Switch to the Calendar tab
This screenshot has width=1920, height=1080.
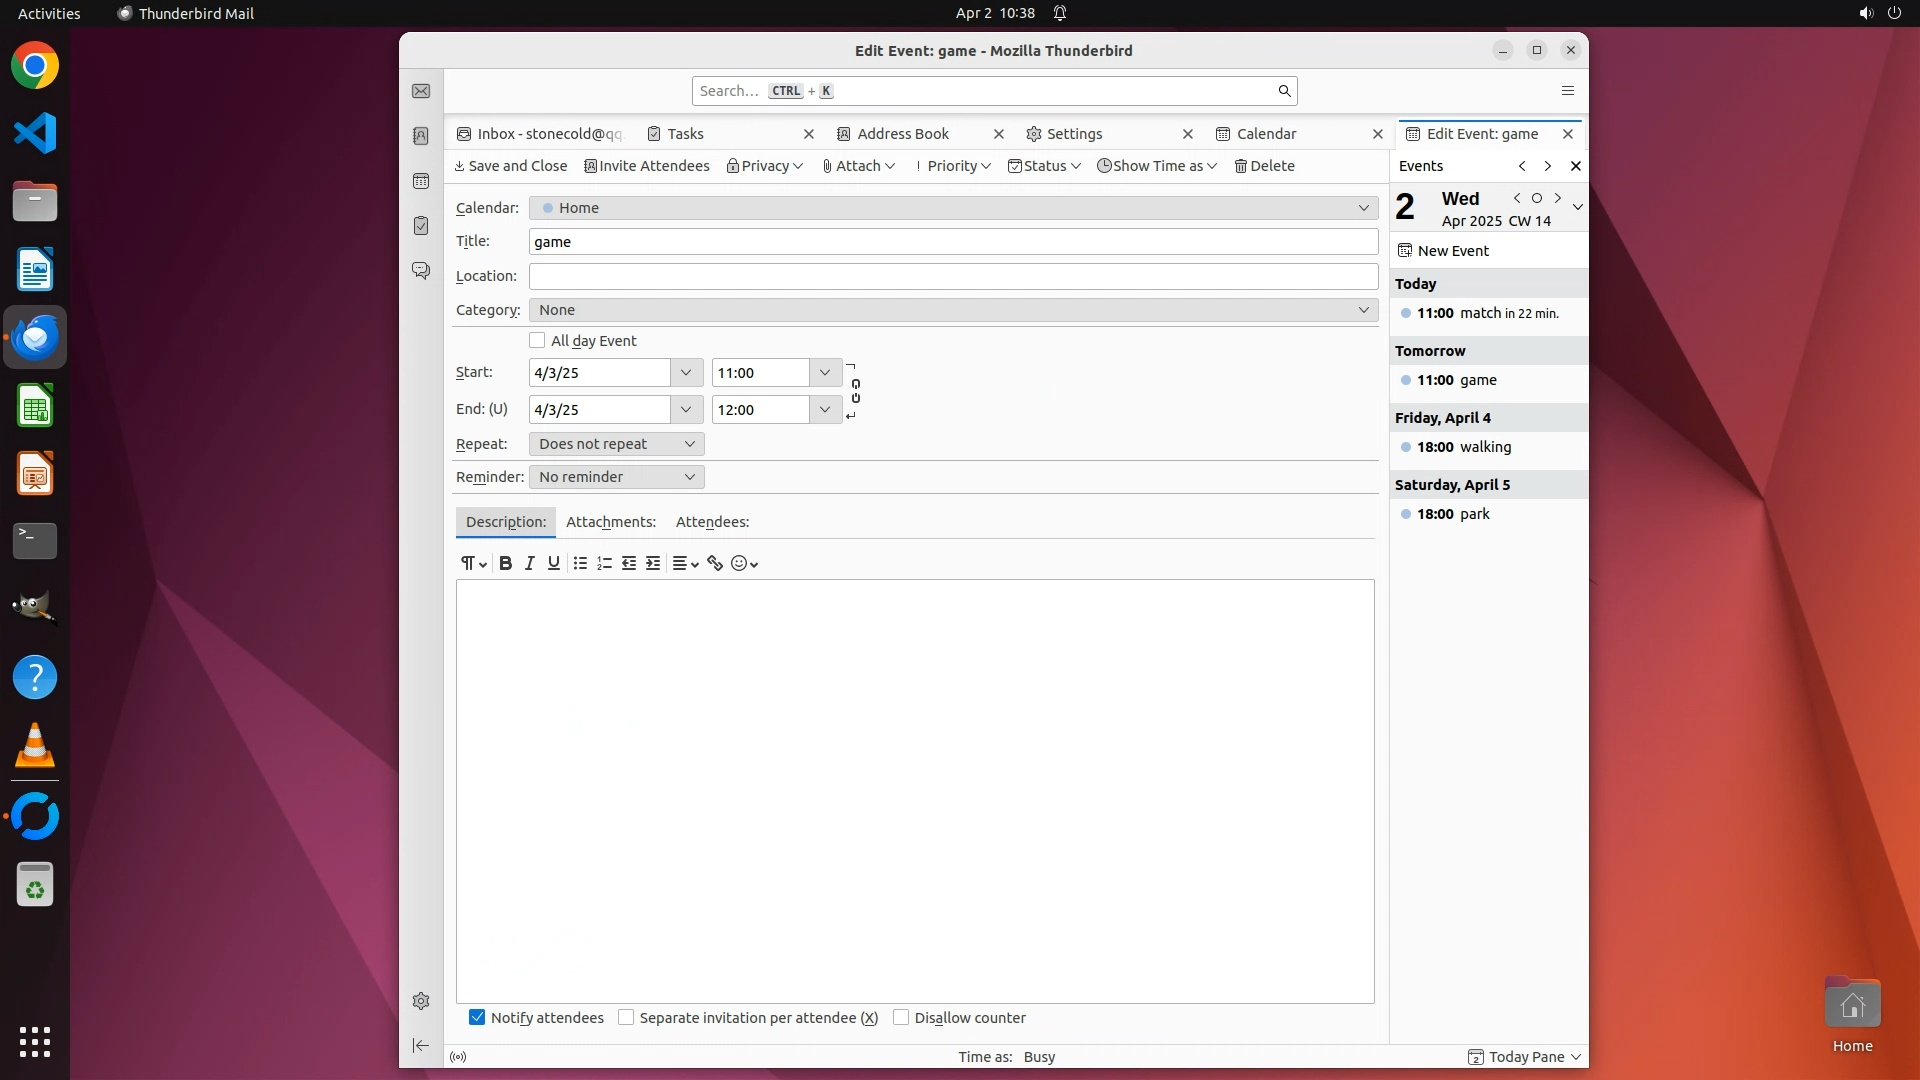1266,134
